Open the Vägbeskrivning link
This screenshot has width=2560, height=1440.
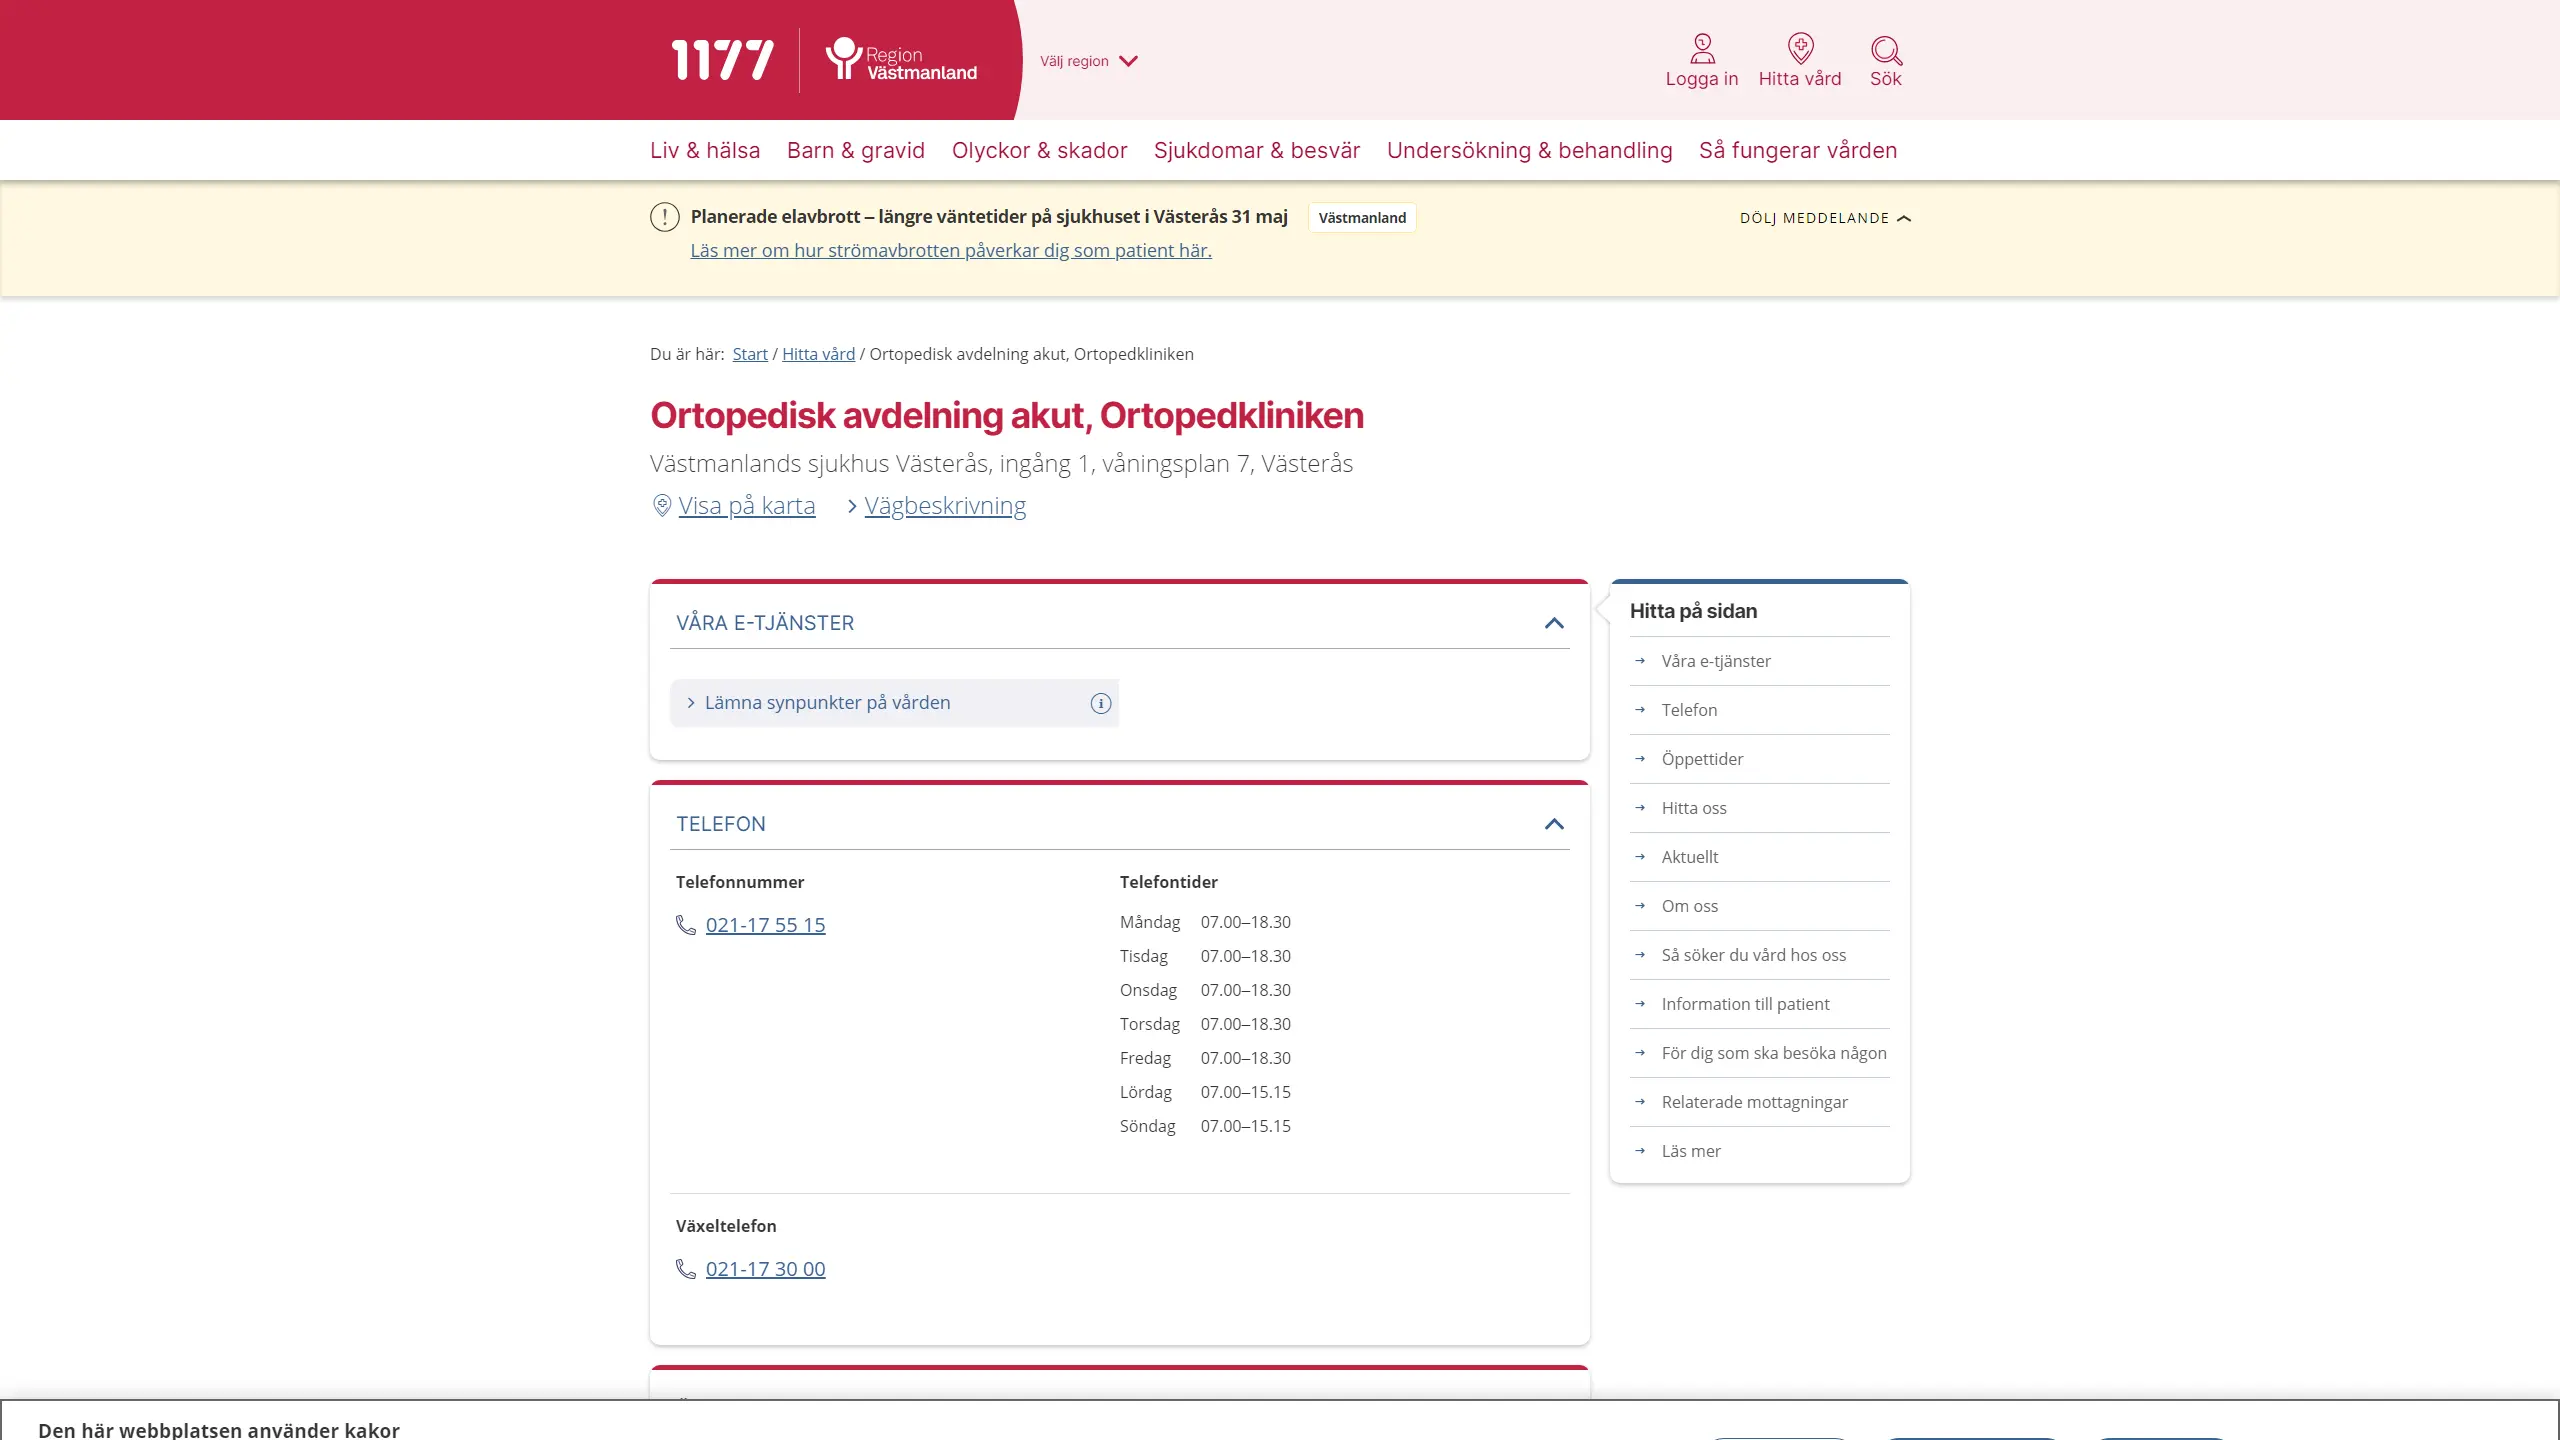(x=945, y=506)
